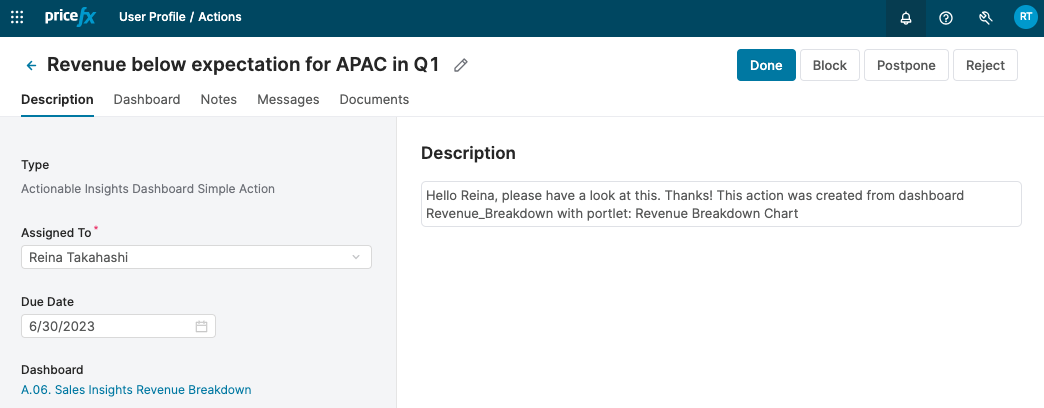1044x408 pixels.
Task: Expand the Assigned To dropdown
Action: (x=356, y=257)
